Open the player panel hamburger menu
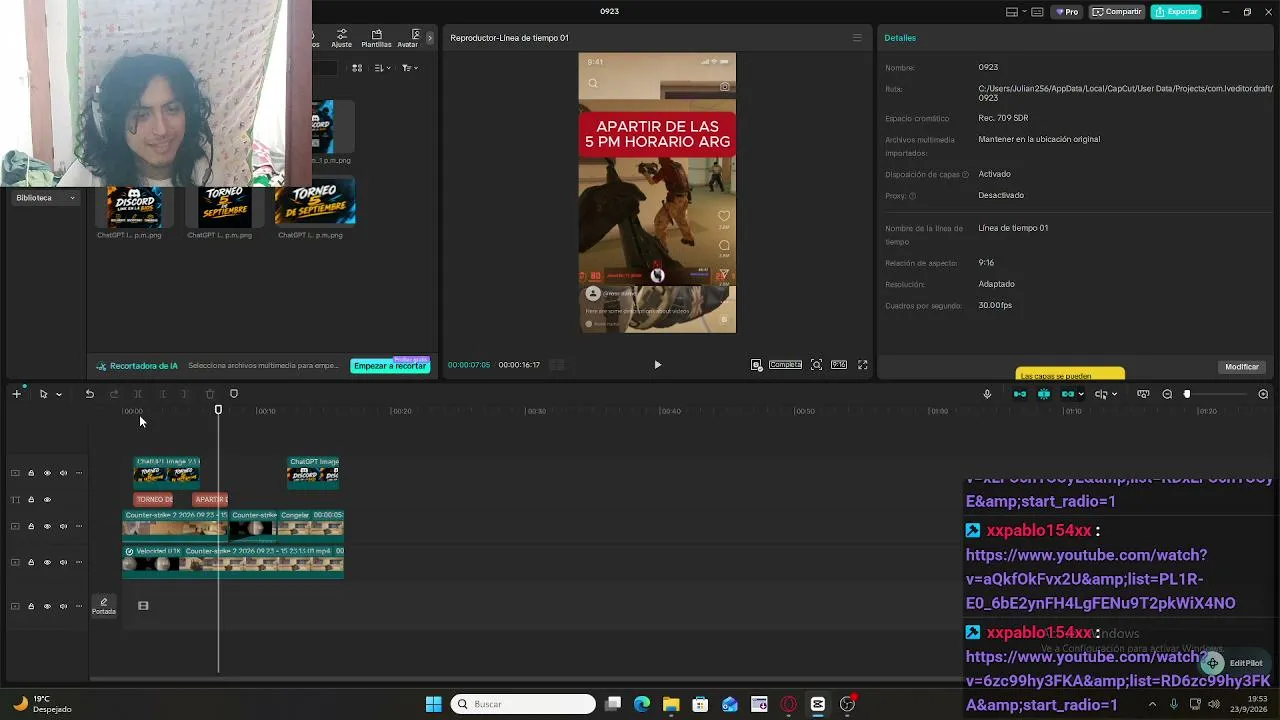1280x720 pixels. click(x=857, y=38)
